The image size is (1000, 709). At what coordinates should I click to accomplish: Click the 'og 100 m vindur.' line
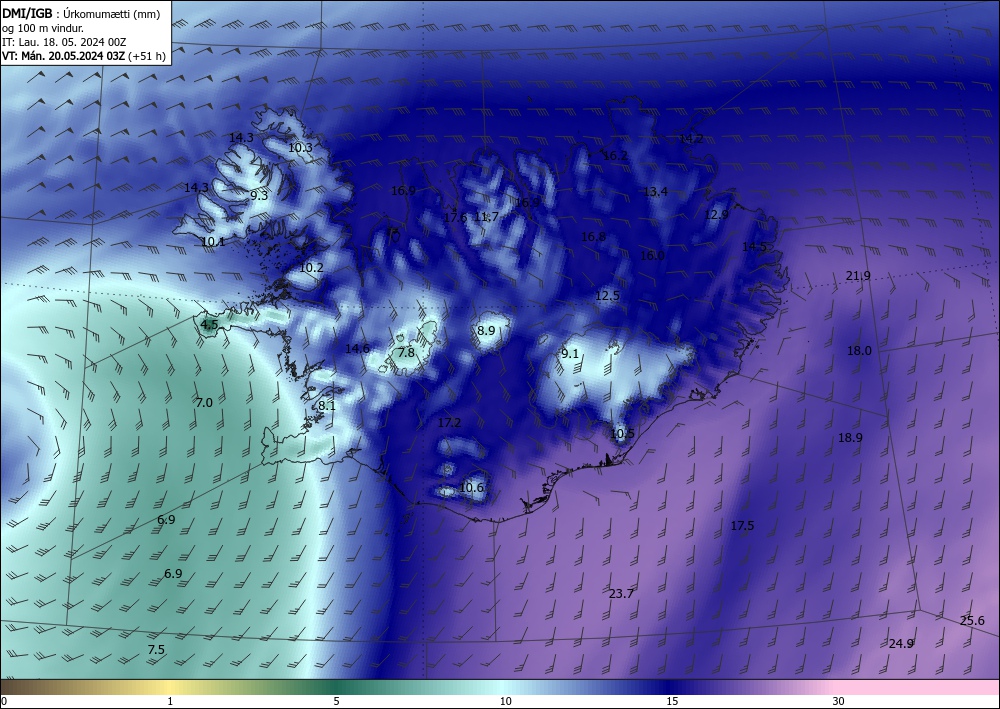[x=43, y=28]
